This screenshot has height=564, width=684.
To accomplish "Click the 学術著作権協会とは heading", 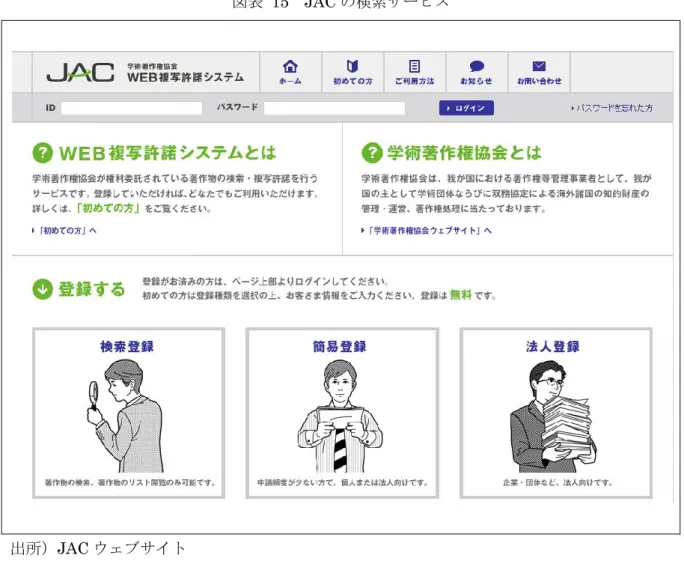I will 465,153.
